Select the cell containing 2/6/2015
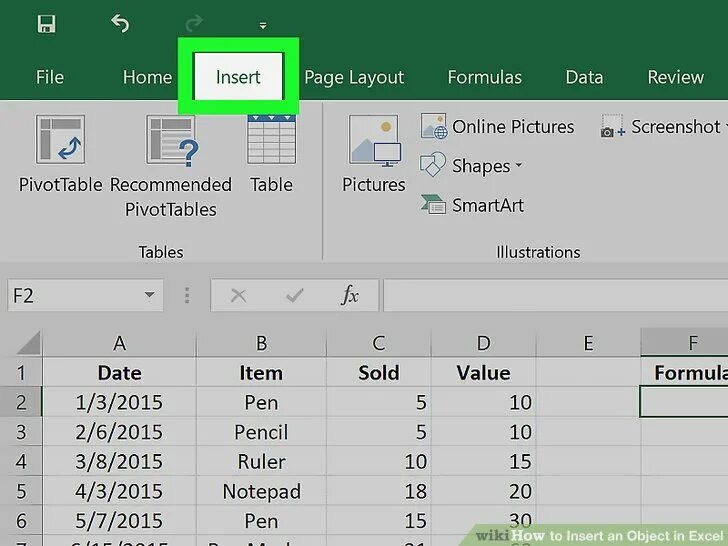Screen dimensions: 728x546 119,432
